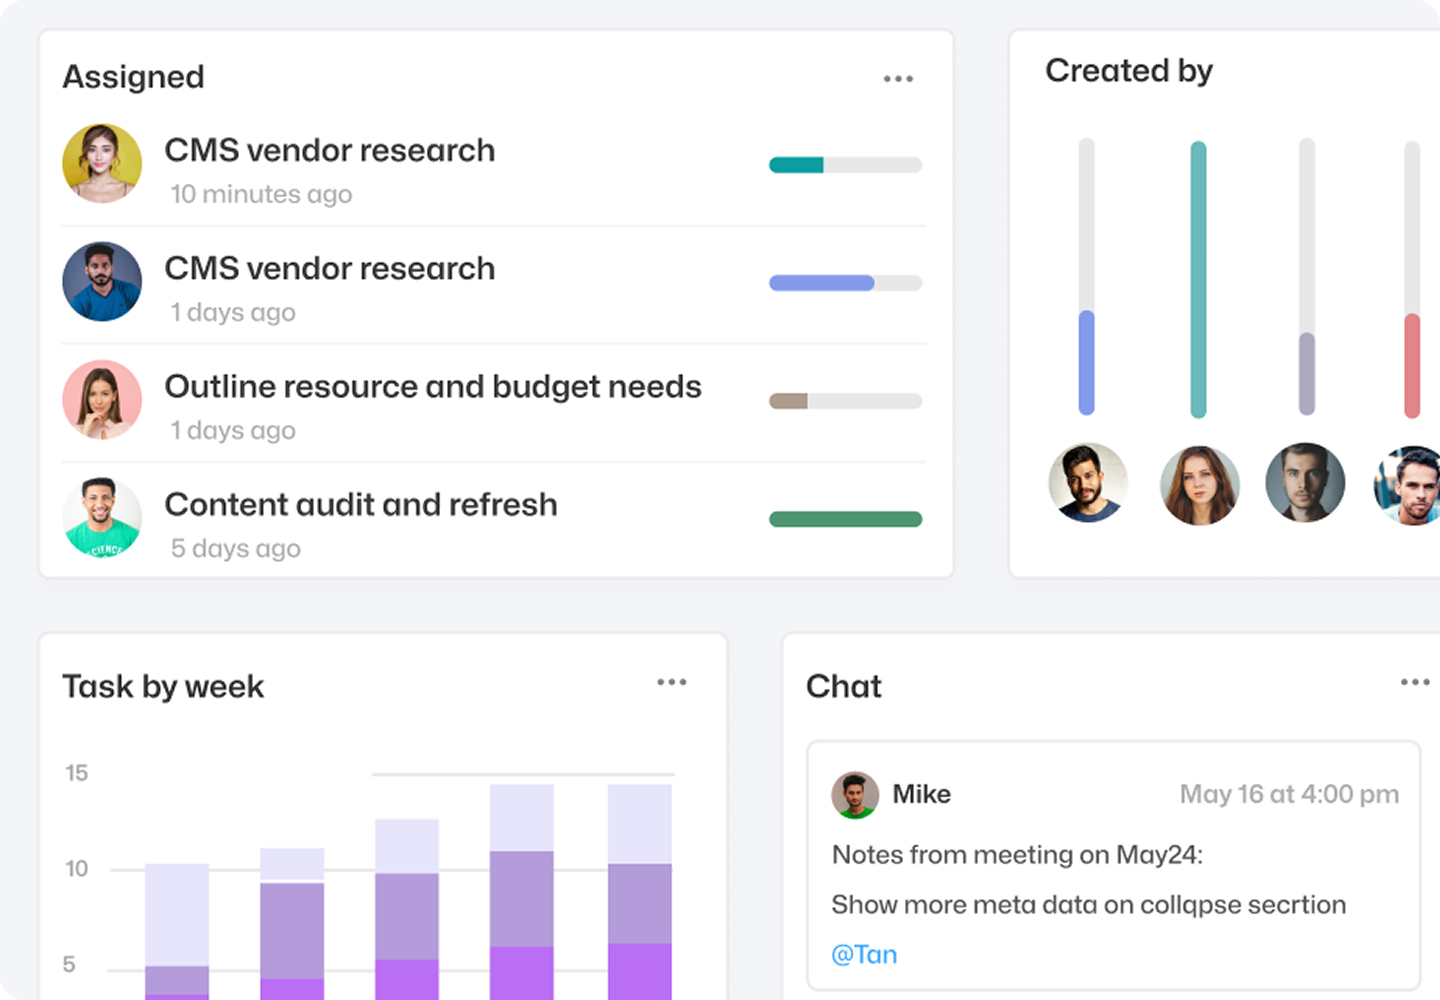This screenshot has height=1000, width=1440.
Task: Open the Task by week three-dot menu
Action: (x=671, y=682)
